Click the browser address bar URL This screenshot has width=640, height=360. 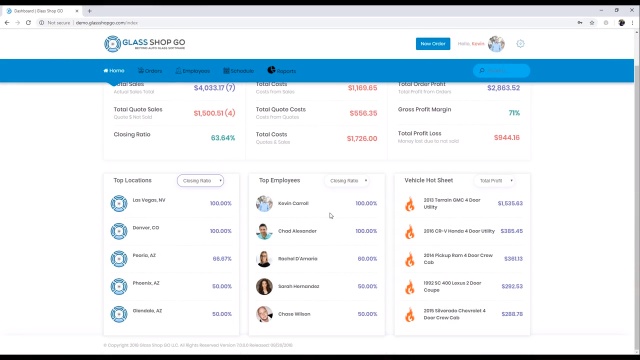[x=107, y=23]
